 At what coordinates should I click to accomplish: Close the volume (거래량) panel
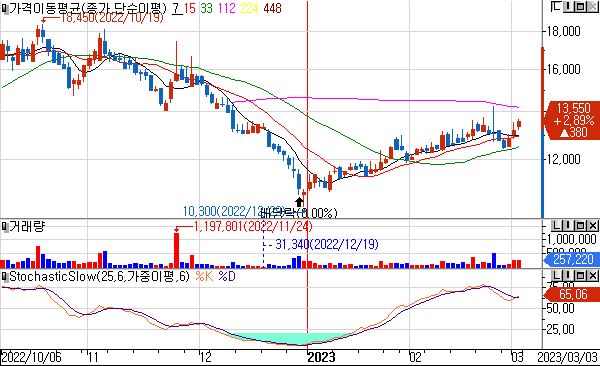pyautogui.click(x=592, y=226)
